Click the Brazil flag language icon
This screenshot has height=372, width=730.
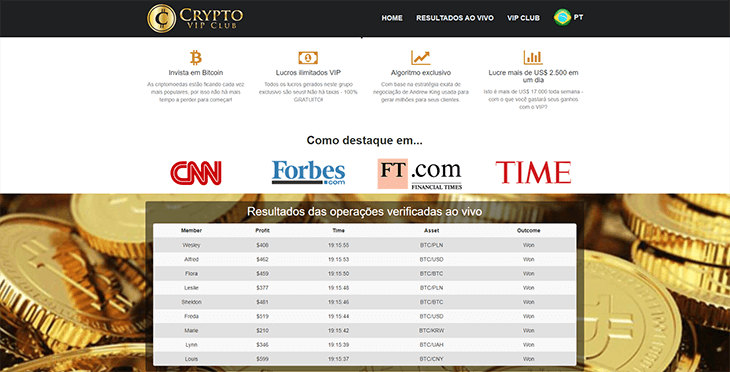pos(562,17)
